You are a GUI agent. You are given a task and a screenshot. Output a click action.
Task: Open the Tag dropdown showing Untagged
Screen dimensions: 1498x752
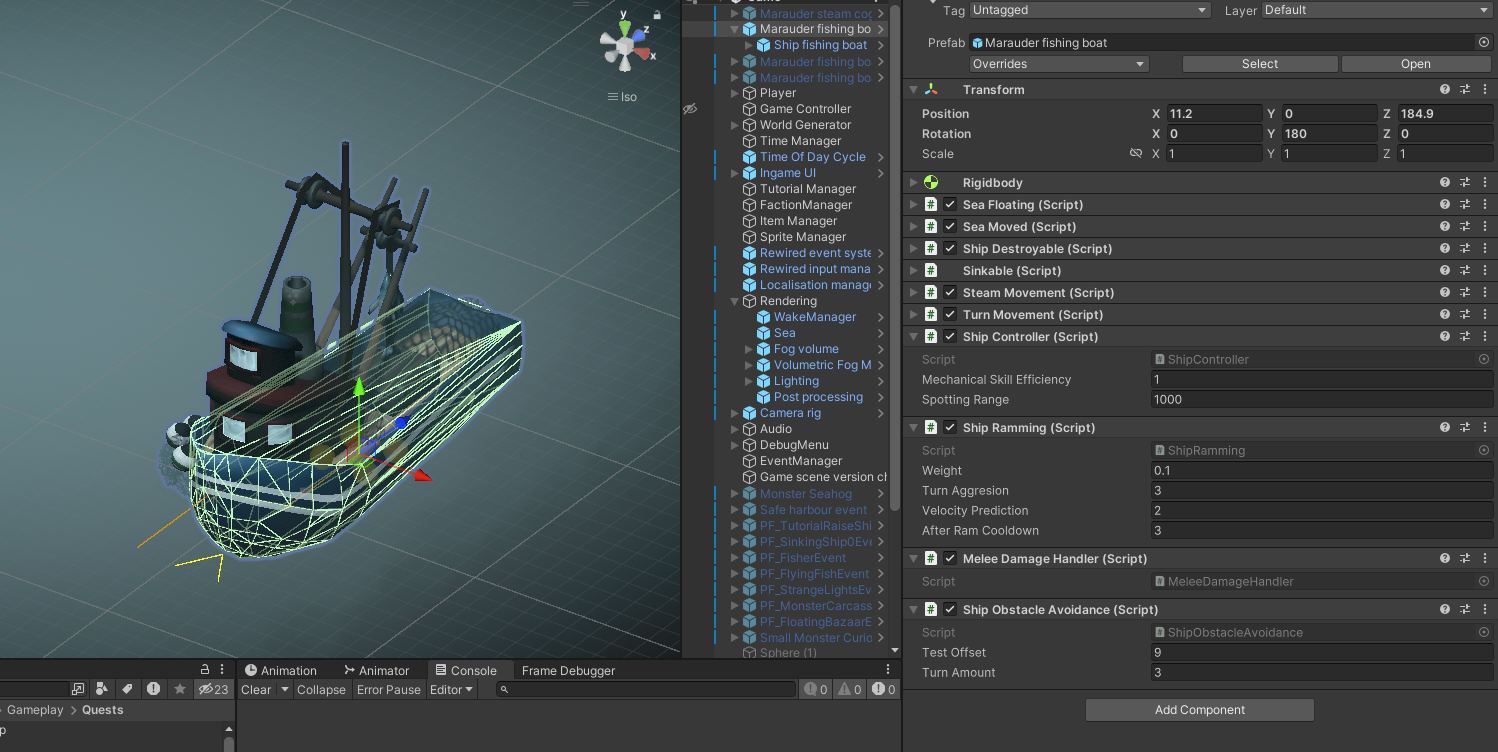coord(1090,10)
